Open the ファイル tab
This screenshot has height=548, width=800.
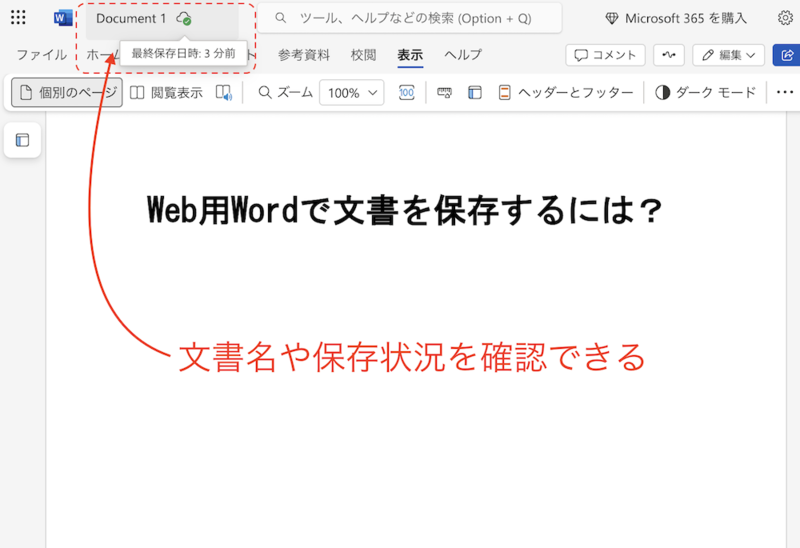pyautogui.click(x=41, y=55)
